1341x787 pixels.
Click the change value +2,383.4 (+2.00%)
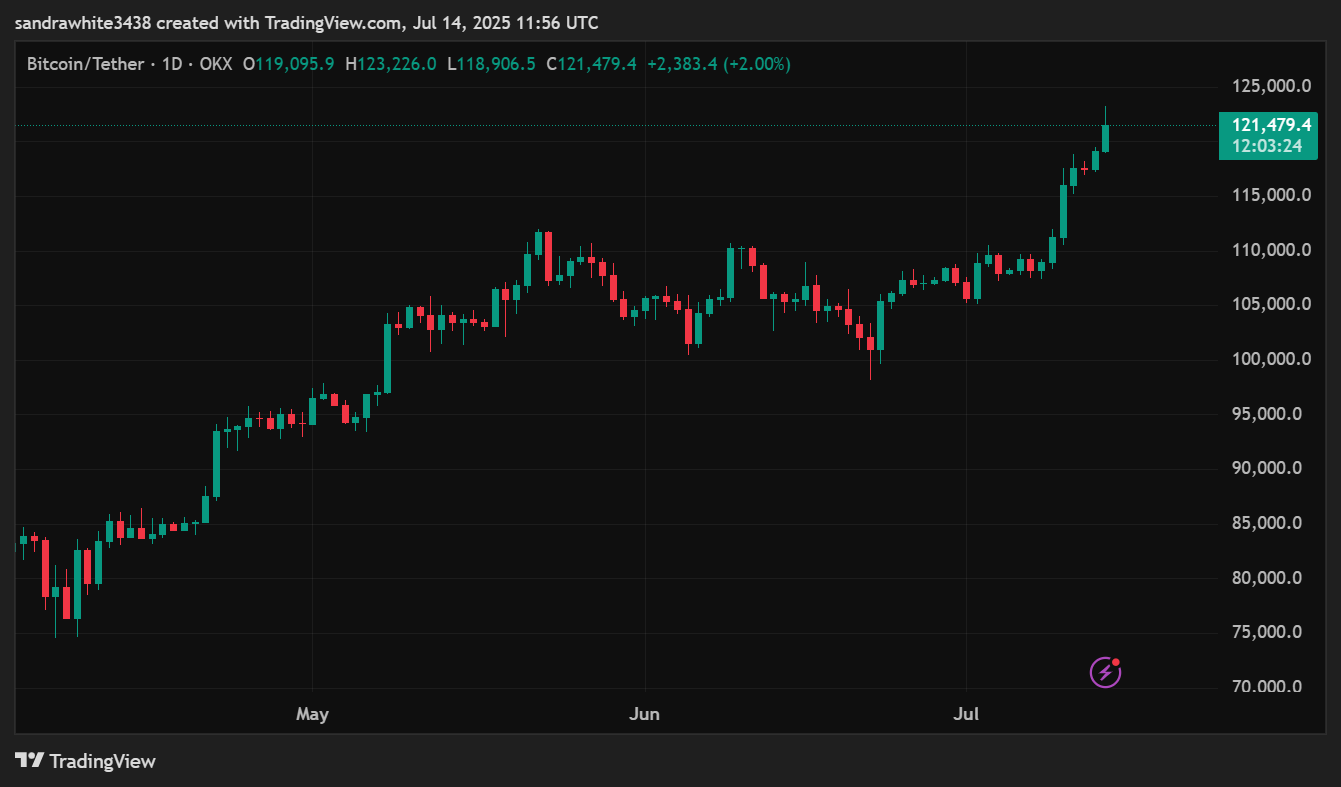(x=719, y=64)
